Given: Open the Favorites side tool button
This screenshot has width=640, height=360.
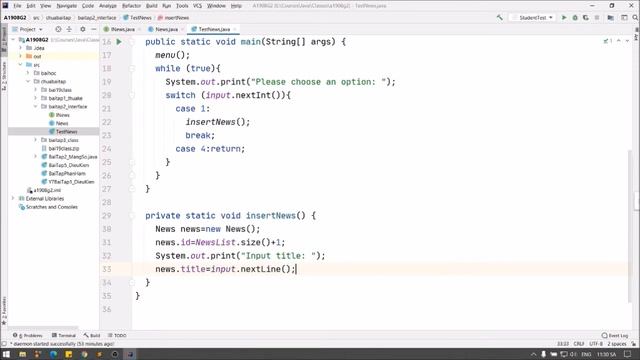Looking at the screenshot, I should pyautogui.click(x=4, y=310).
